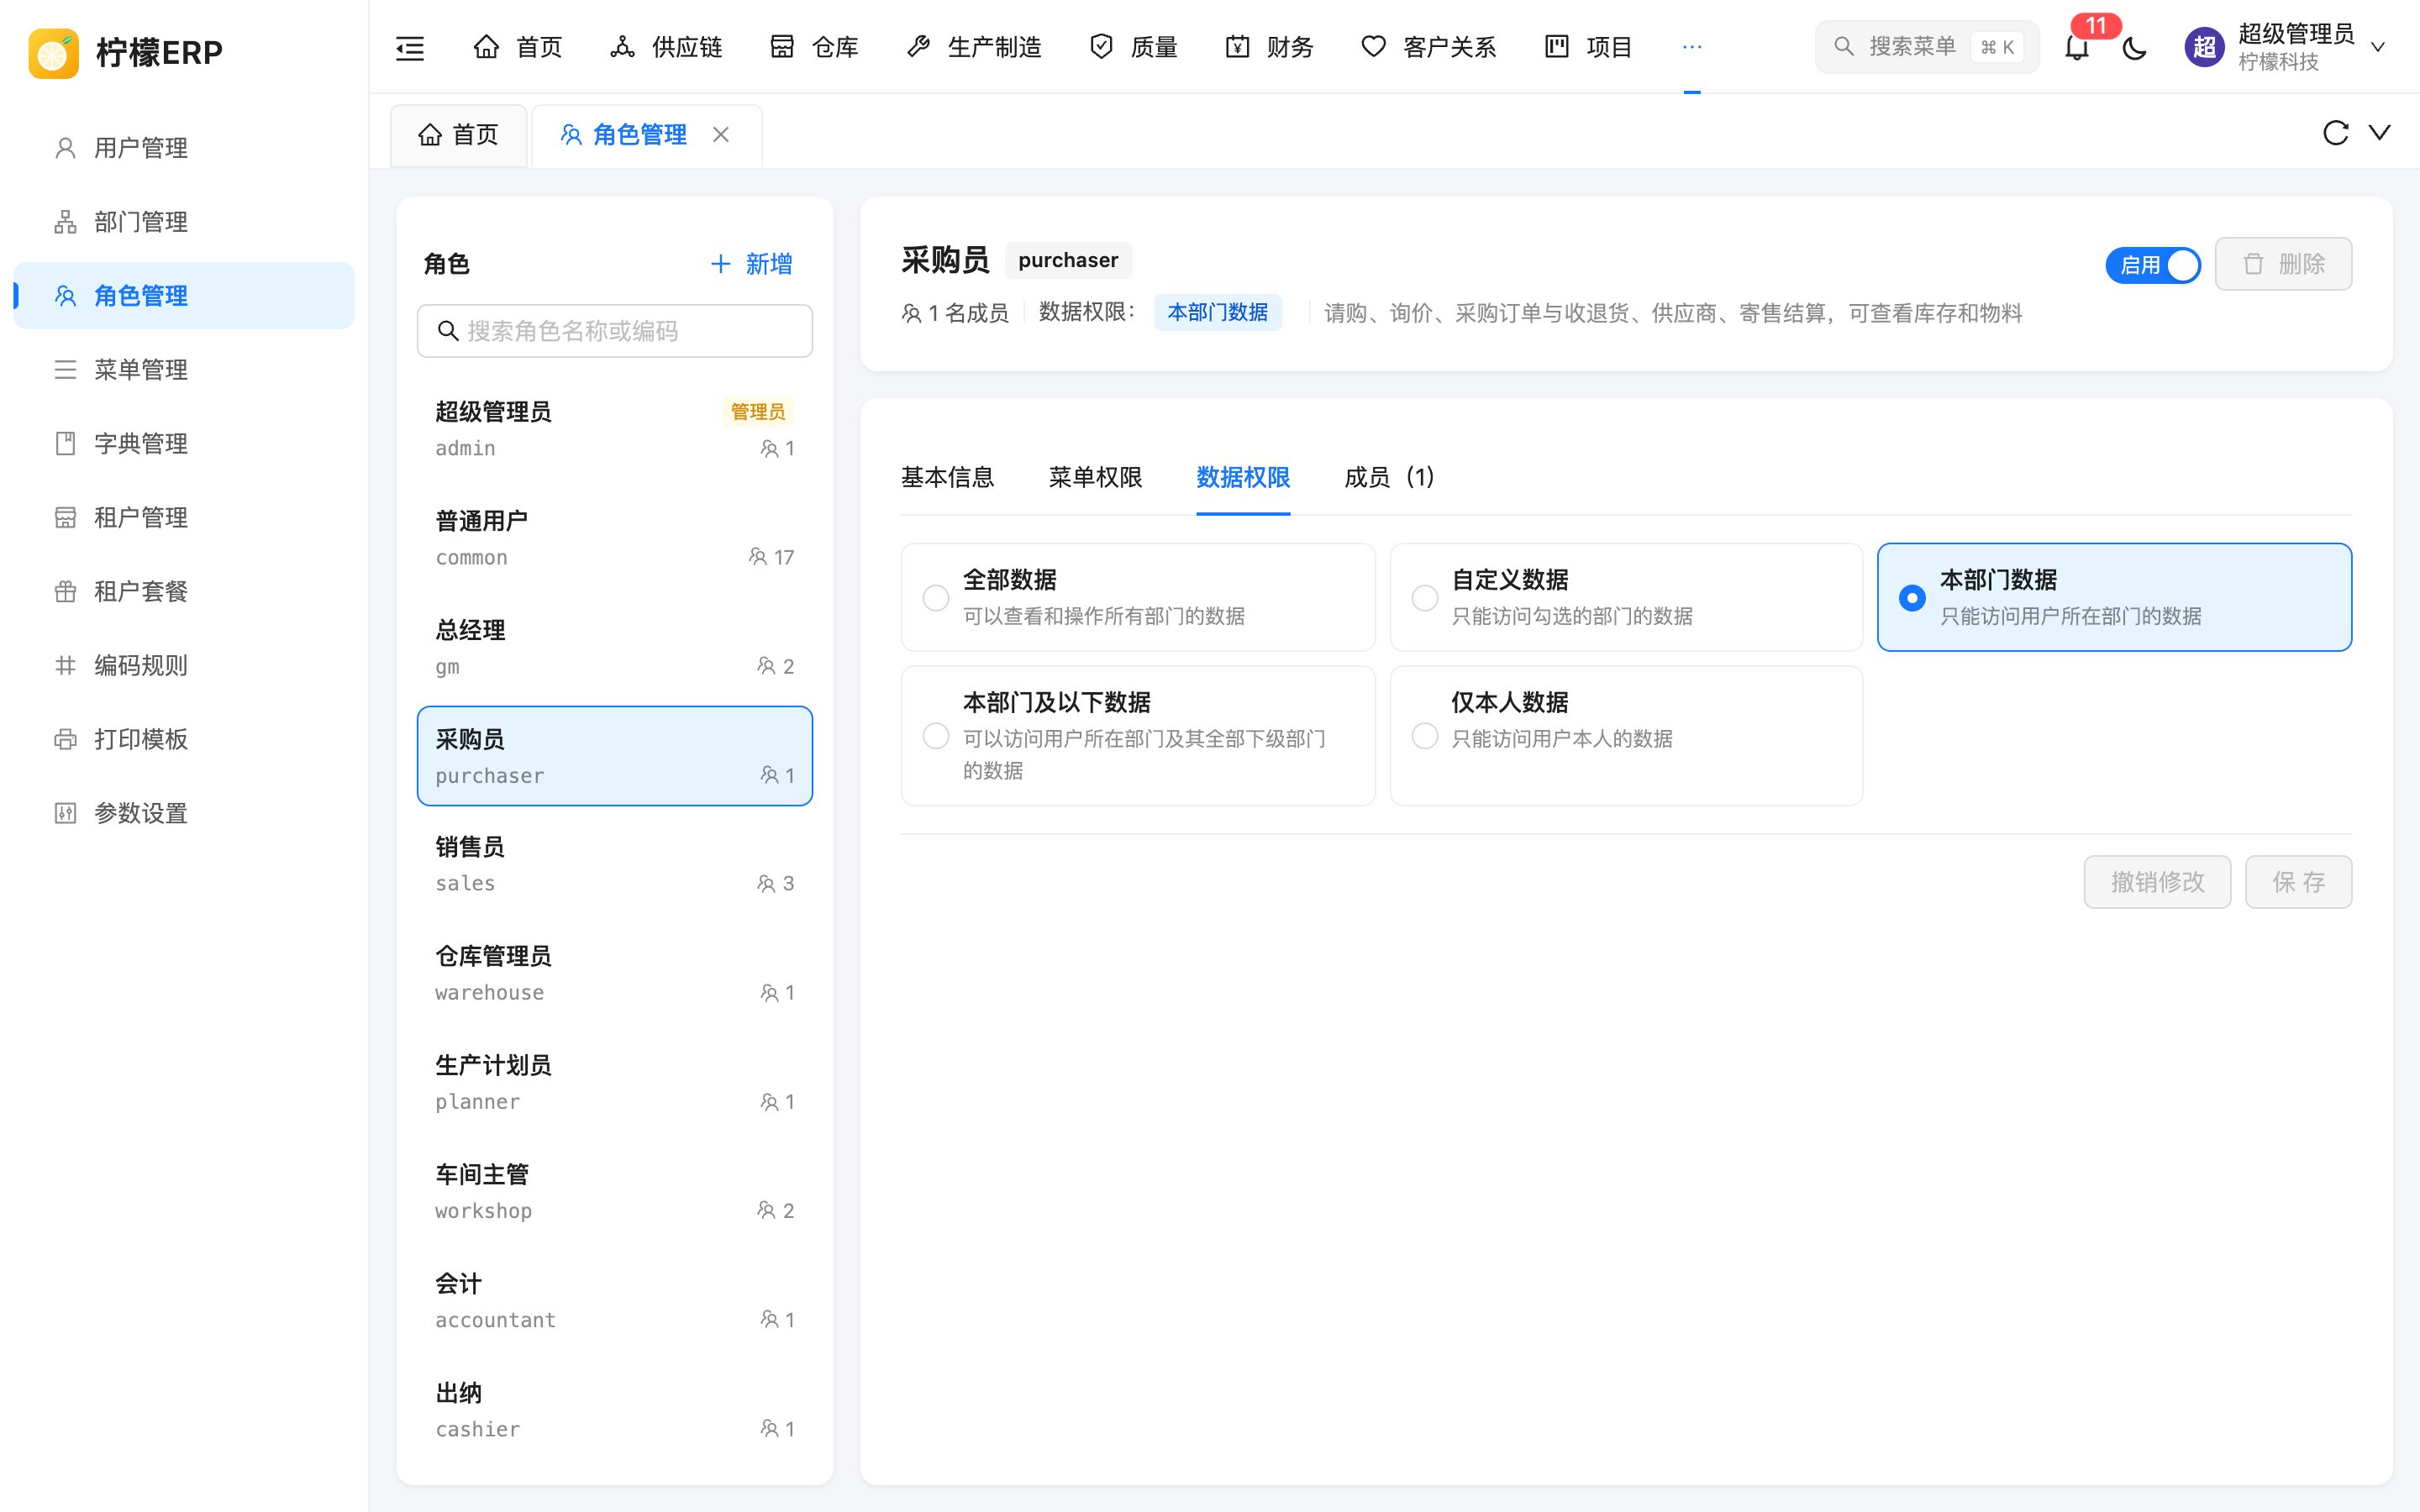Image resolution: width=2420 pixels, height=1512 pixels.
Task: Close the 角色管理 tab
Action: [x=721, y=134]
